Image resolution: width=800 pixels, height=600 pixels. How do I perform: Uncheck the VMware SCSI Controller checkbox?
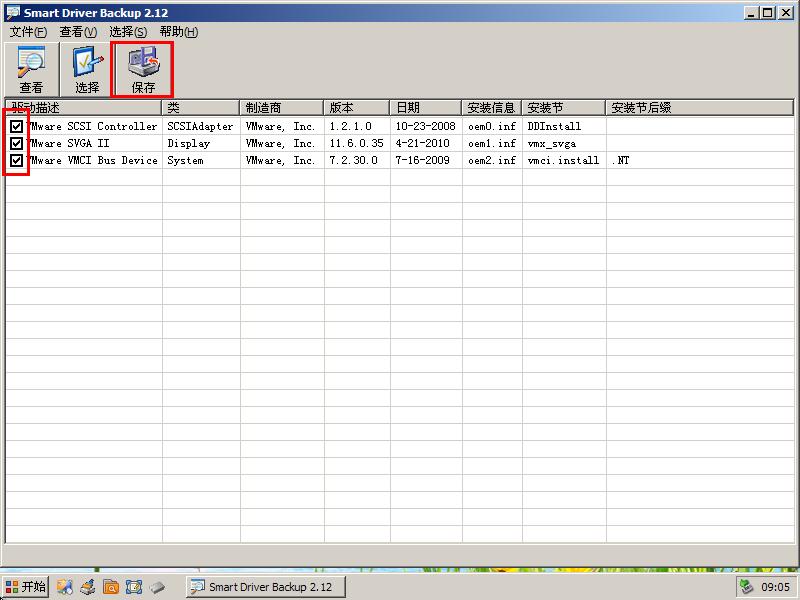(16, 126)
